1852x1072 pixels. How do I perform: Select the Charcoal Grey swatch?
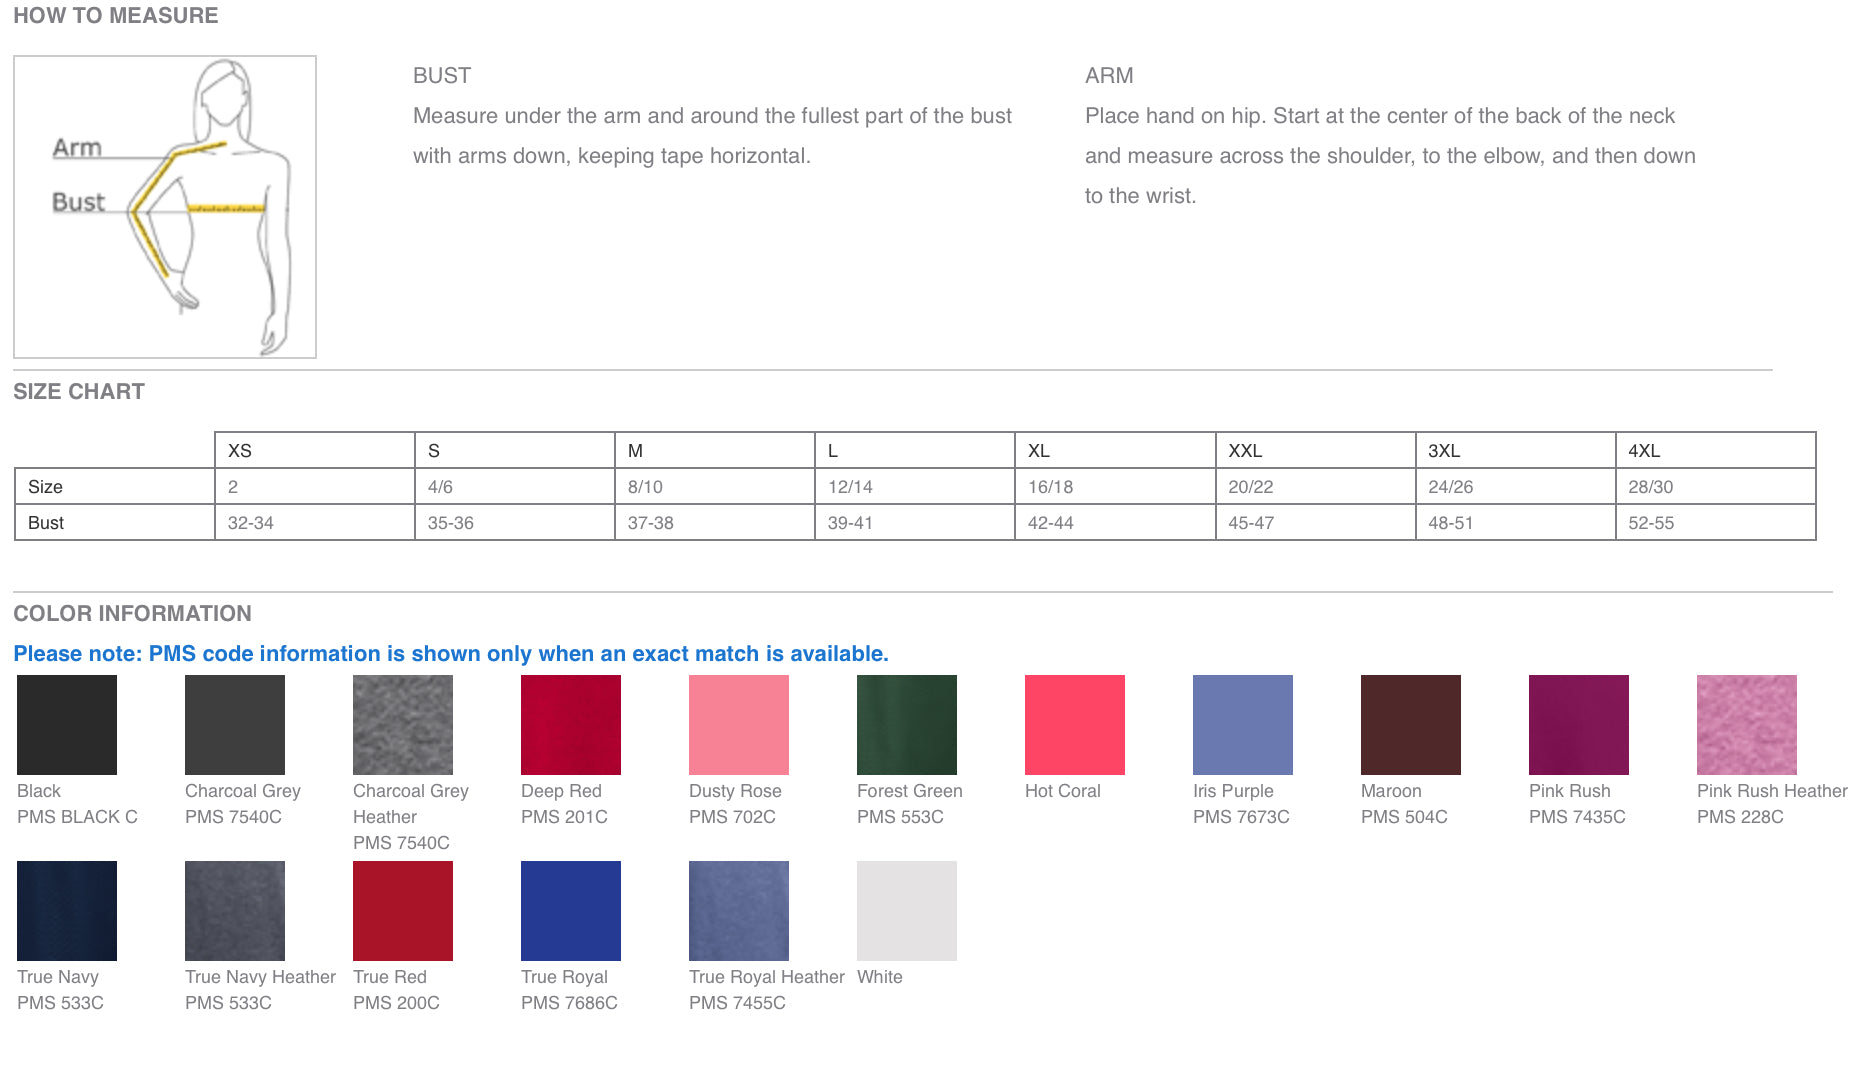point(235,725)
